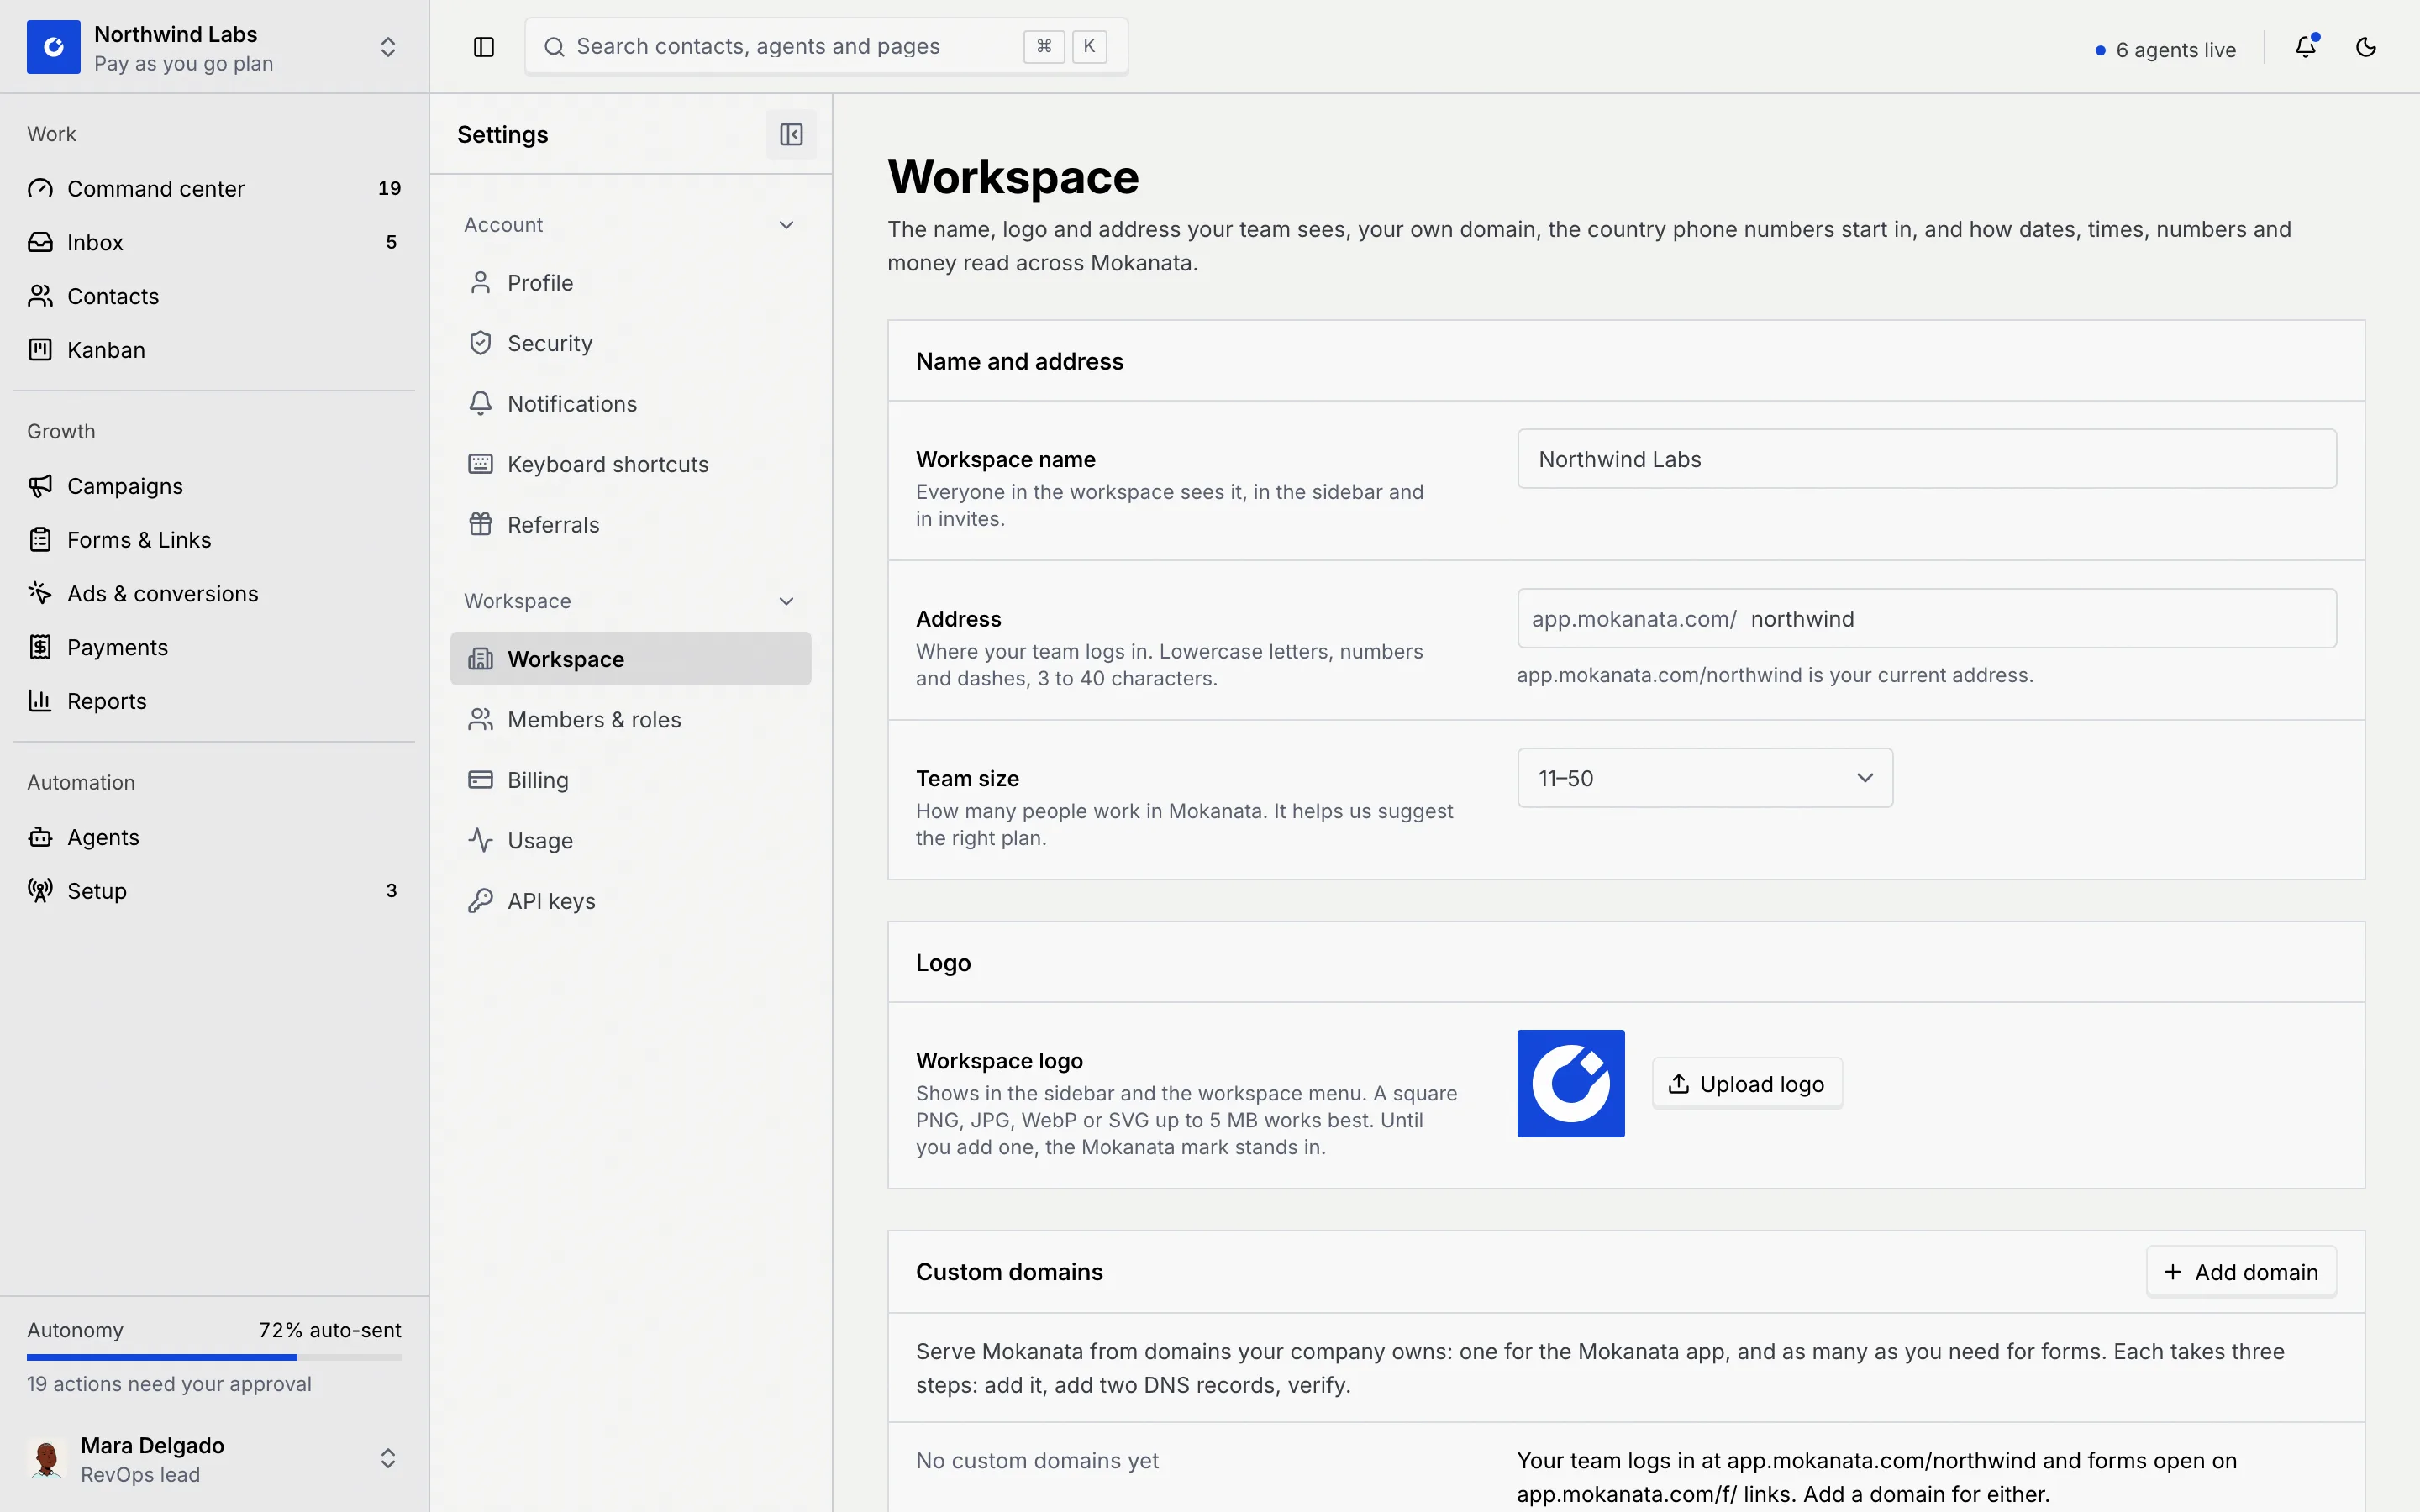This screenshot has width=2420, height=1512.
Task: Expand the Mara Delgado user menu
Action: pyautogui.click(x=388, y=1459)
